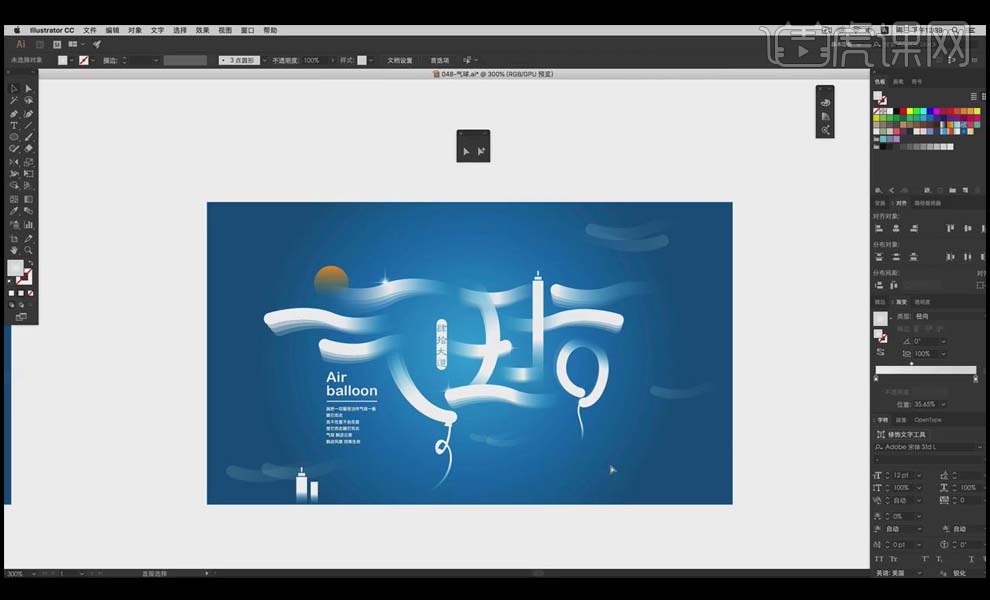Open the change screen mode button
Viewport: 990px width, 600px height.
(x=21, y=317)
